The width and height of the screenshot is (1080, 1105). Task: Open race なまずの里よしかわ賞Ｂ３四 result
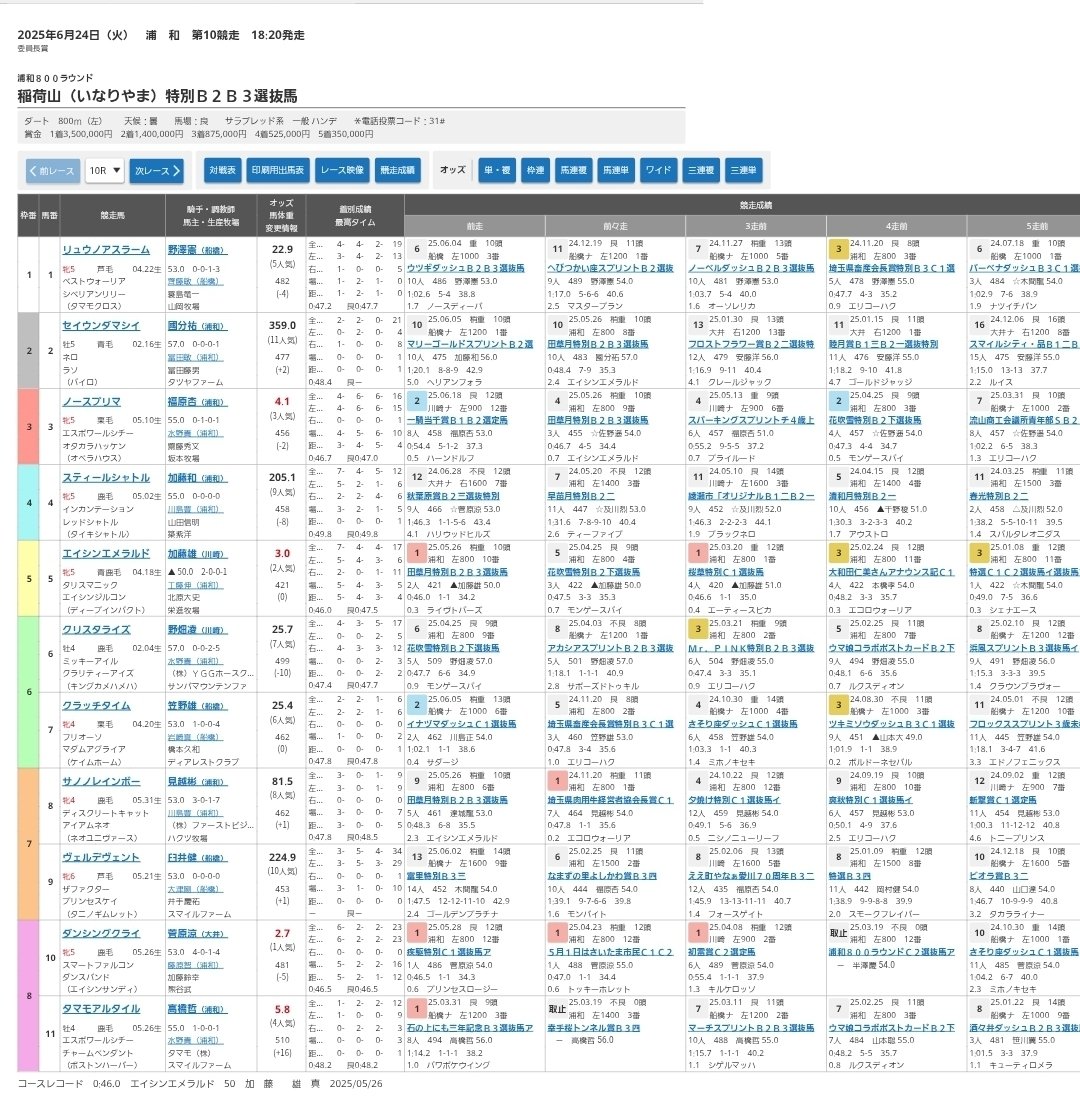tap(602, 876)
